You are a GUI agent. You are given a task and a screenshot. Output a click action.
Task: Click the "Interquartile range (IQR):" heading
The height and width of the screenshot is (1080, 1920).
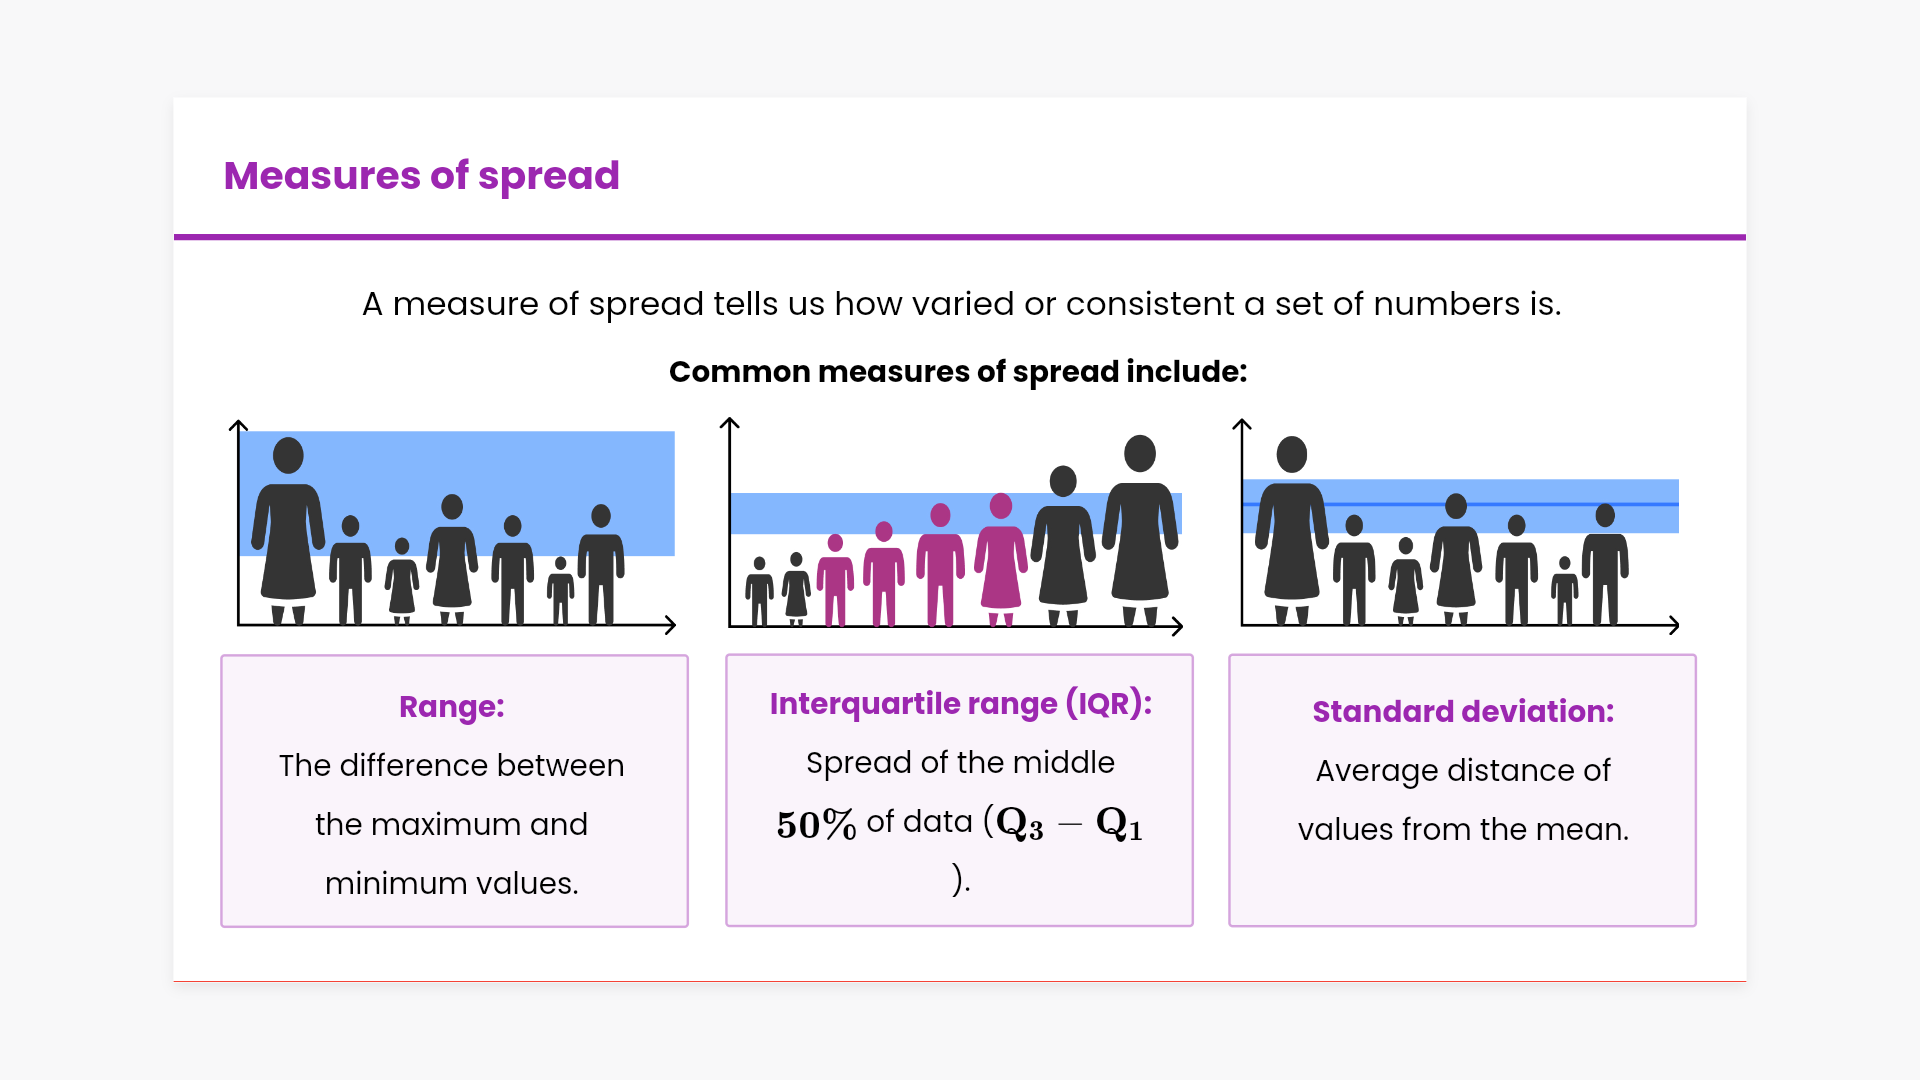click(960, 704)
